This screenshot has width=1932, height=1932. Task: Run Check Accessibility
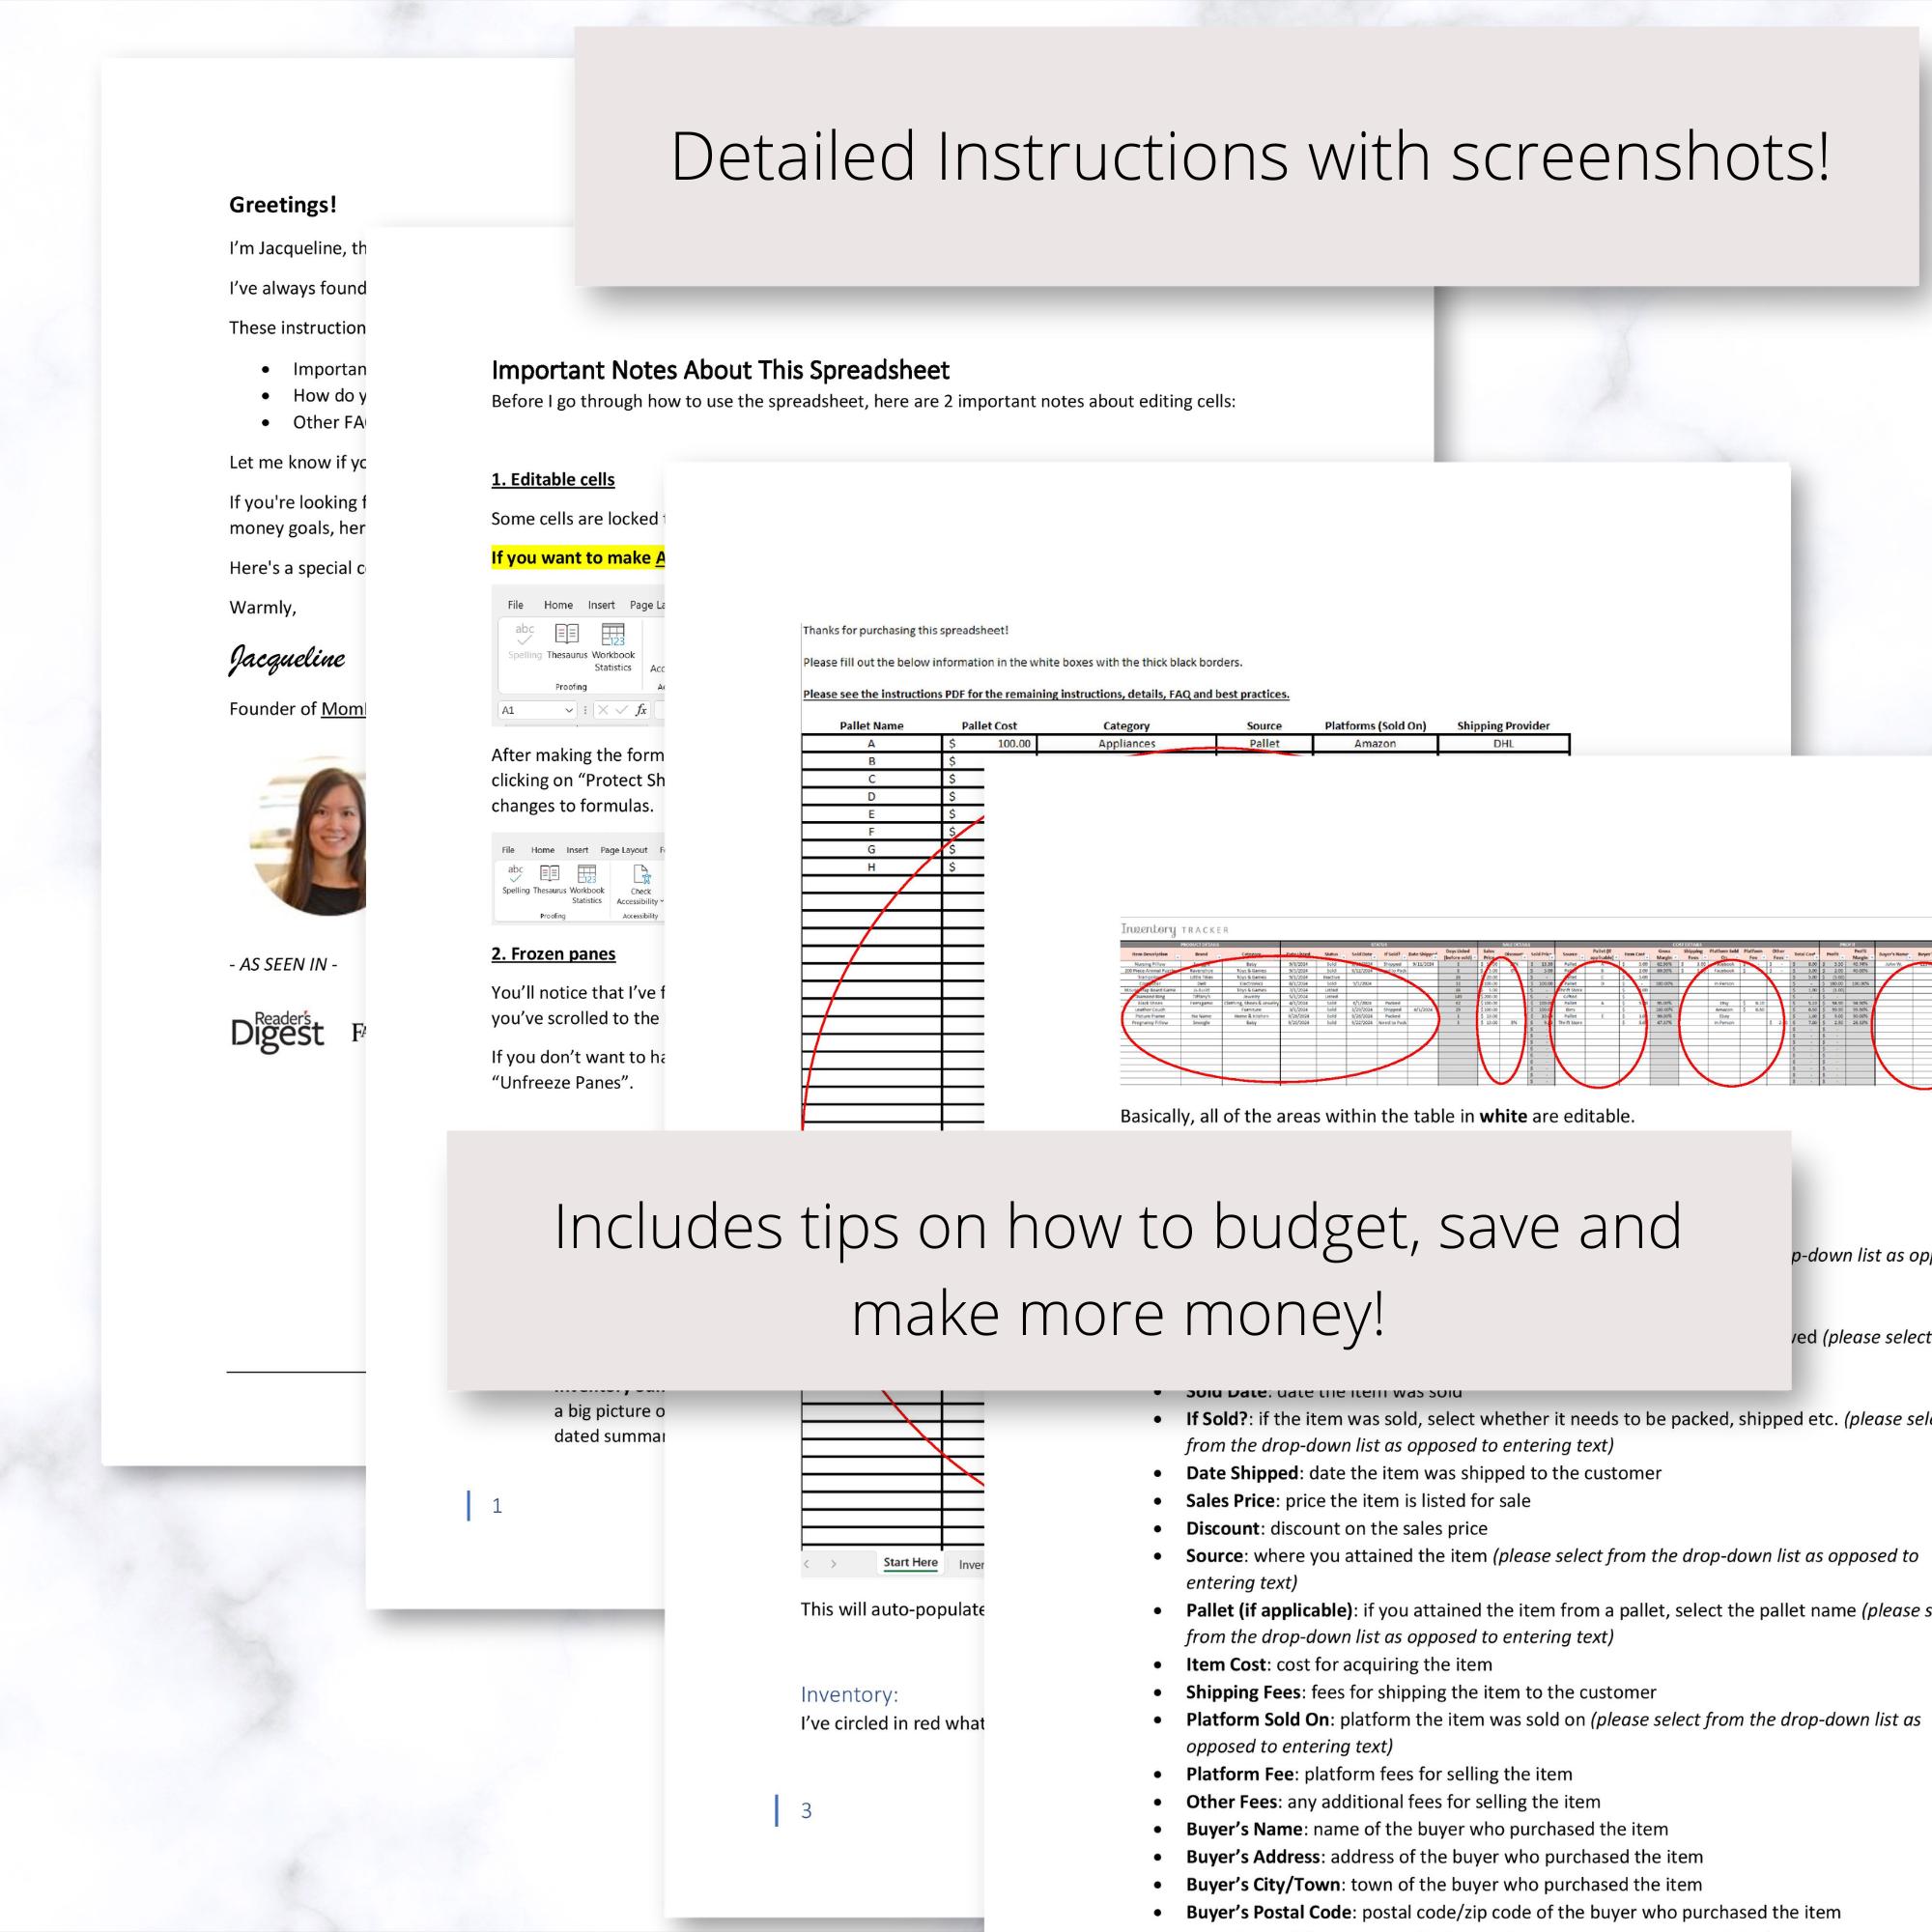click(x=641, y=877)
